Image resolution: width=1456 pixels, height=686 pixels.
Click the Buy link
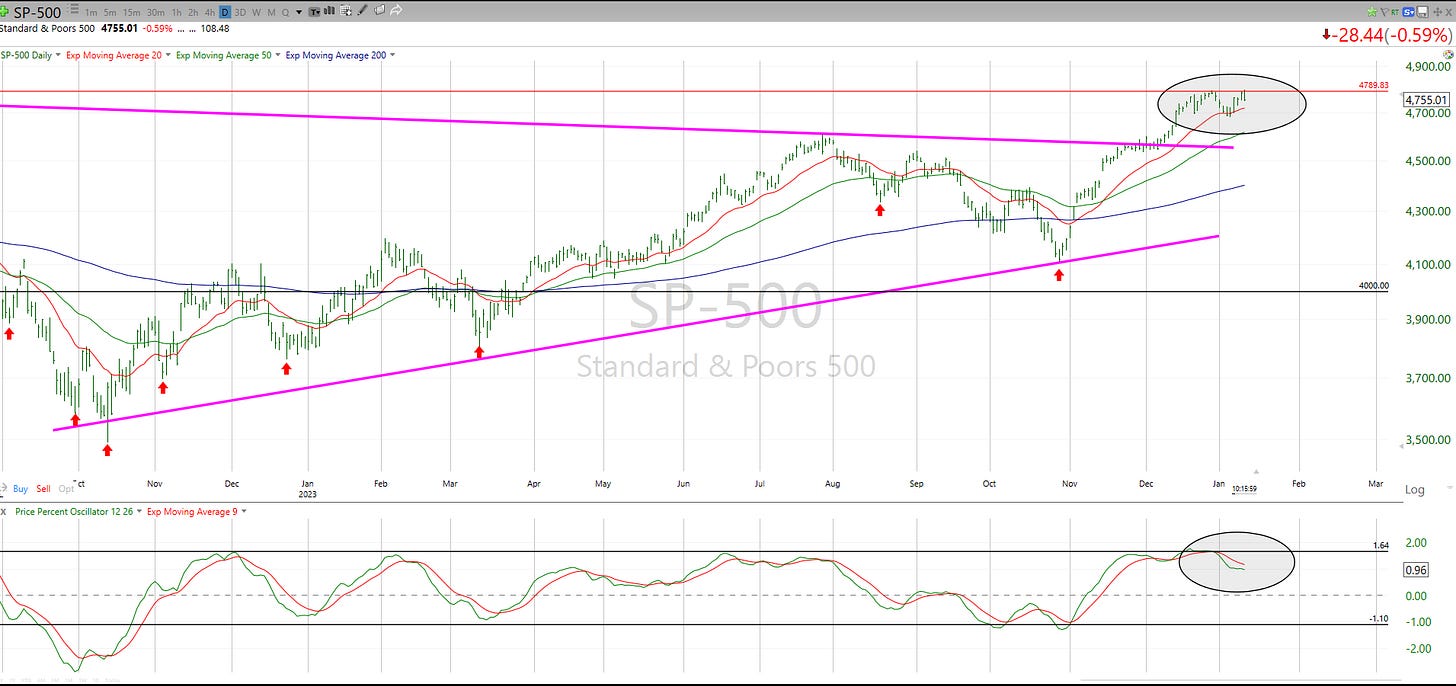pos(20,489)
